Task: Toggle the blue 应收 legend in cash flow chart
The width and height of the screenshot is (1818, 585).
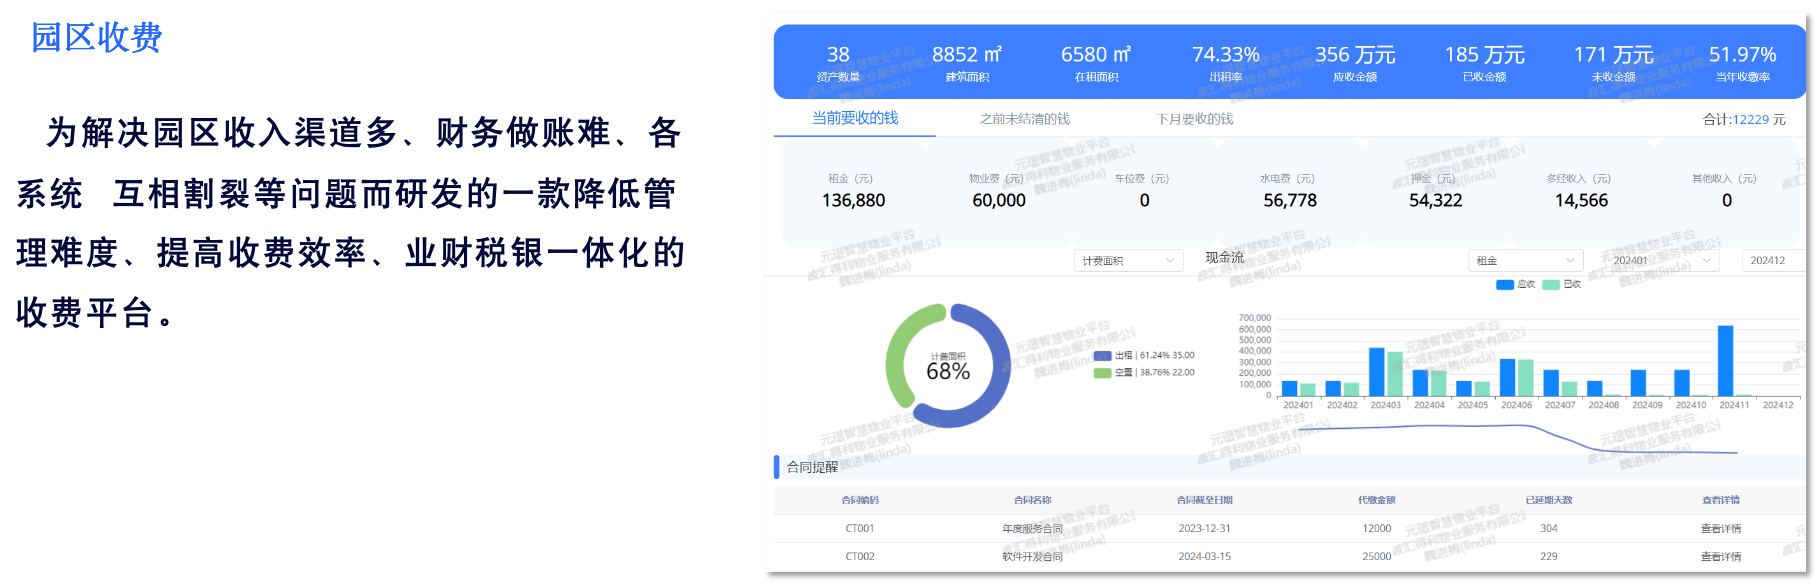Action: 1515,285
